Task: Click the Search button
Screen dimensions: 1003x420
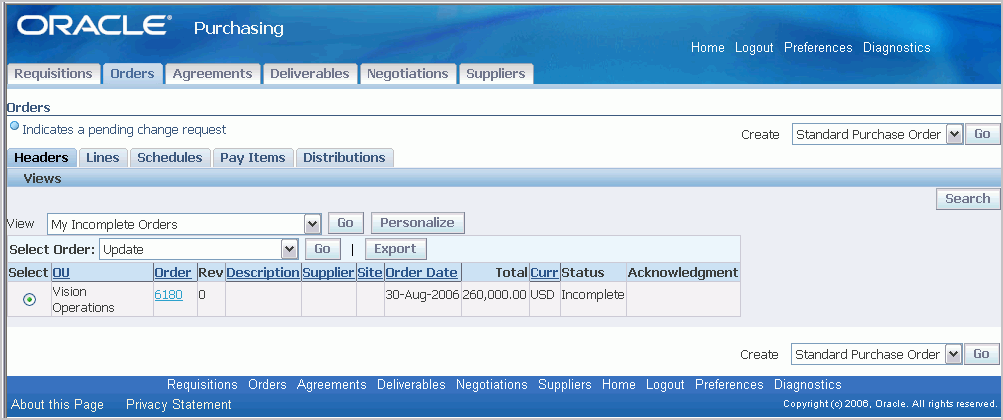Action: pos(968,199)
